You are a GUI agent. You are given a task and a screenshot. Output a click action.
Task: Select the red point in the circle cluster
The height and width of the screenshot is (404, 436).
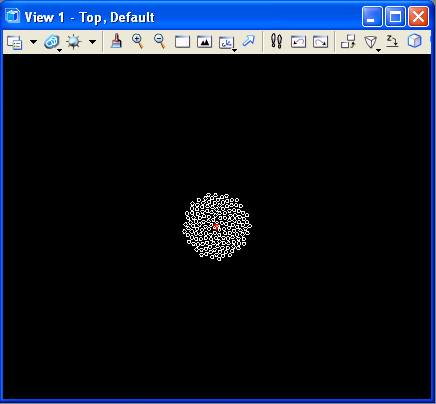pyautogui.click(x=216, y=227)
